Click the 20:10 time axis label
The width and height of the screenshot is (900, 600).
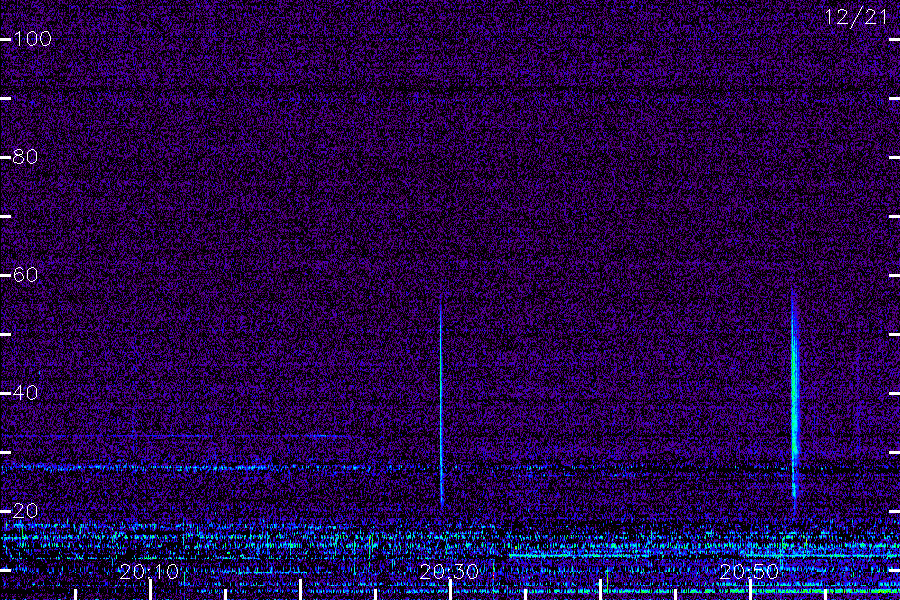point(149,572)
